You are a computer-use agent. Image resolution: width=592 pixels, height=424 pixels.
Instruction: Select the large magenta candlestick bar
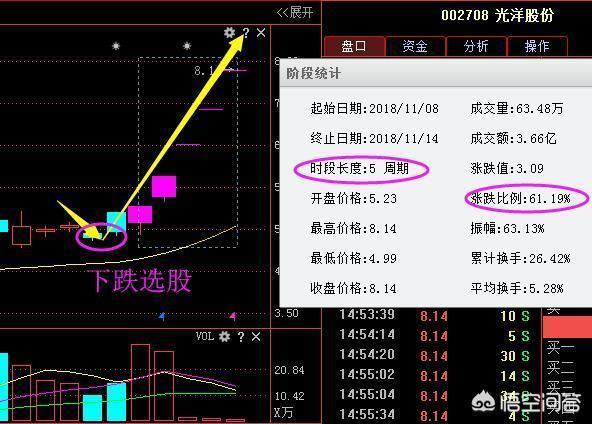click(164, 187)
